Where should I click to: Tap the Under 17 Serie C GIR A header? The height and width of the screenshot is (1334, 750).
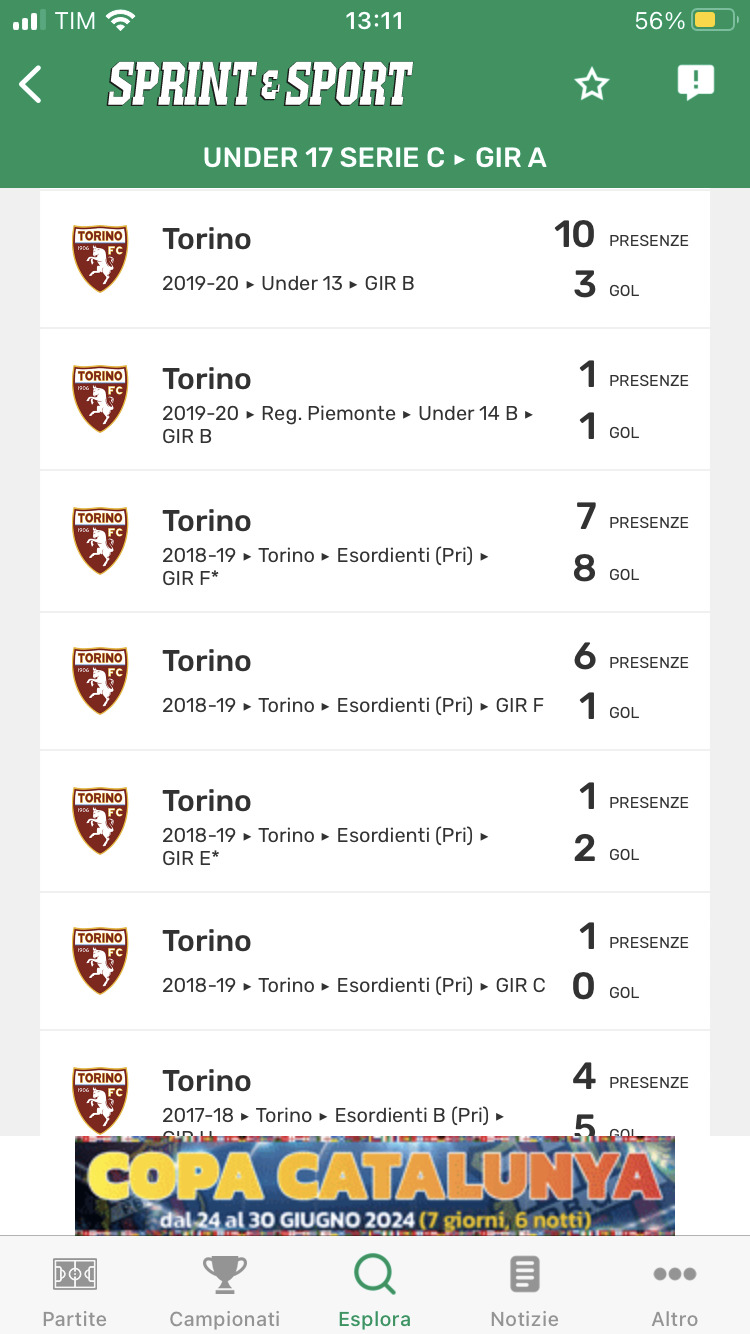click(375, 158)
